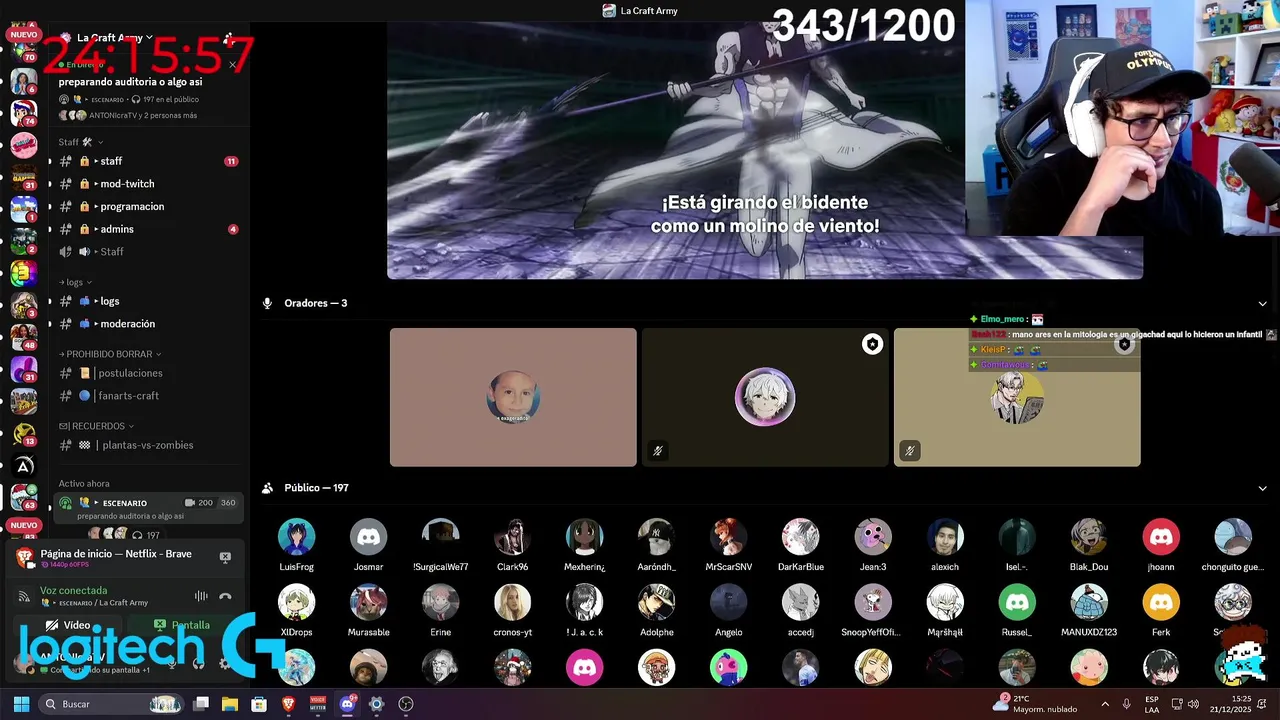Mute microphone in user panel
Screen dimensions: 1280x720
[x=172, y=662]
